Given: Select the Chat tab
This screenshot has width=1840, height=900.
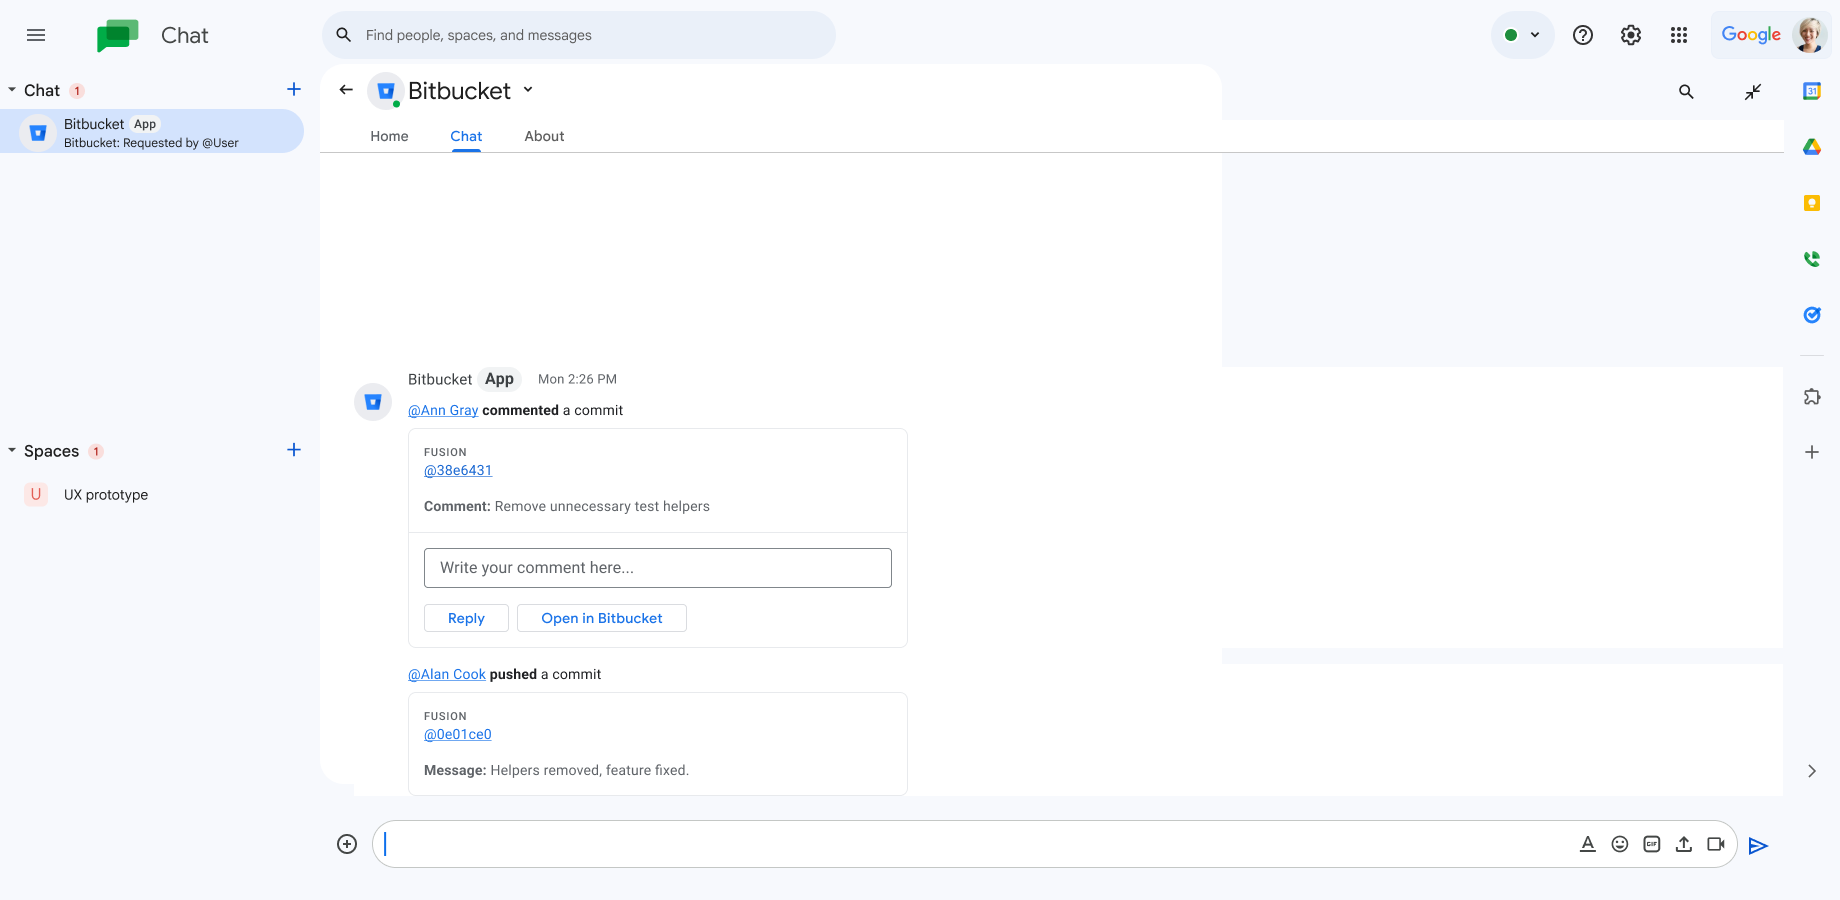Looking at the screenshot, I should (x=466, y=136).
